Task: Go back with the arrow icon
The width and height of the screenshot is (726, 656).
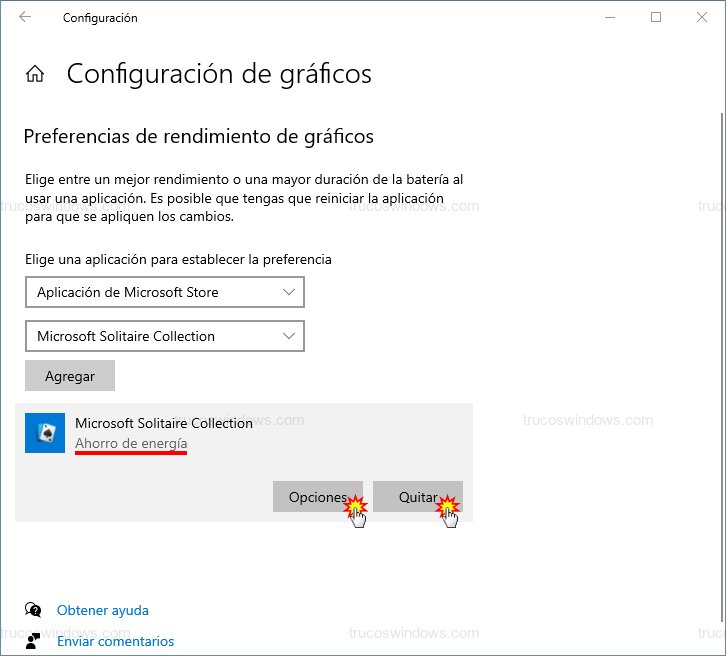Action: pyautogui.click(x=25, y=17)
